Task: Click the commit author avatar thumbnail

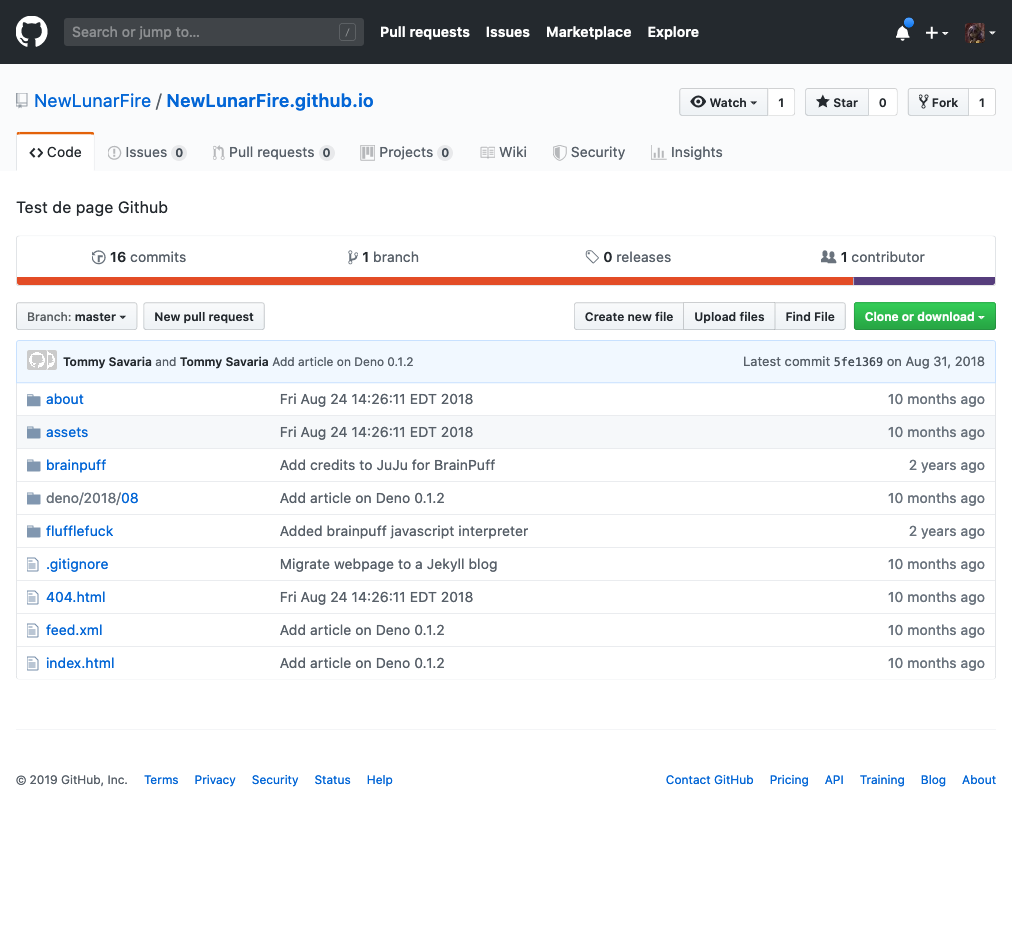Action: click(x=42, y=361)
